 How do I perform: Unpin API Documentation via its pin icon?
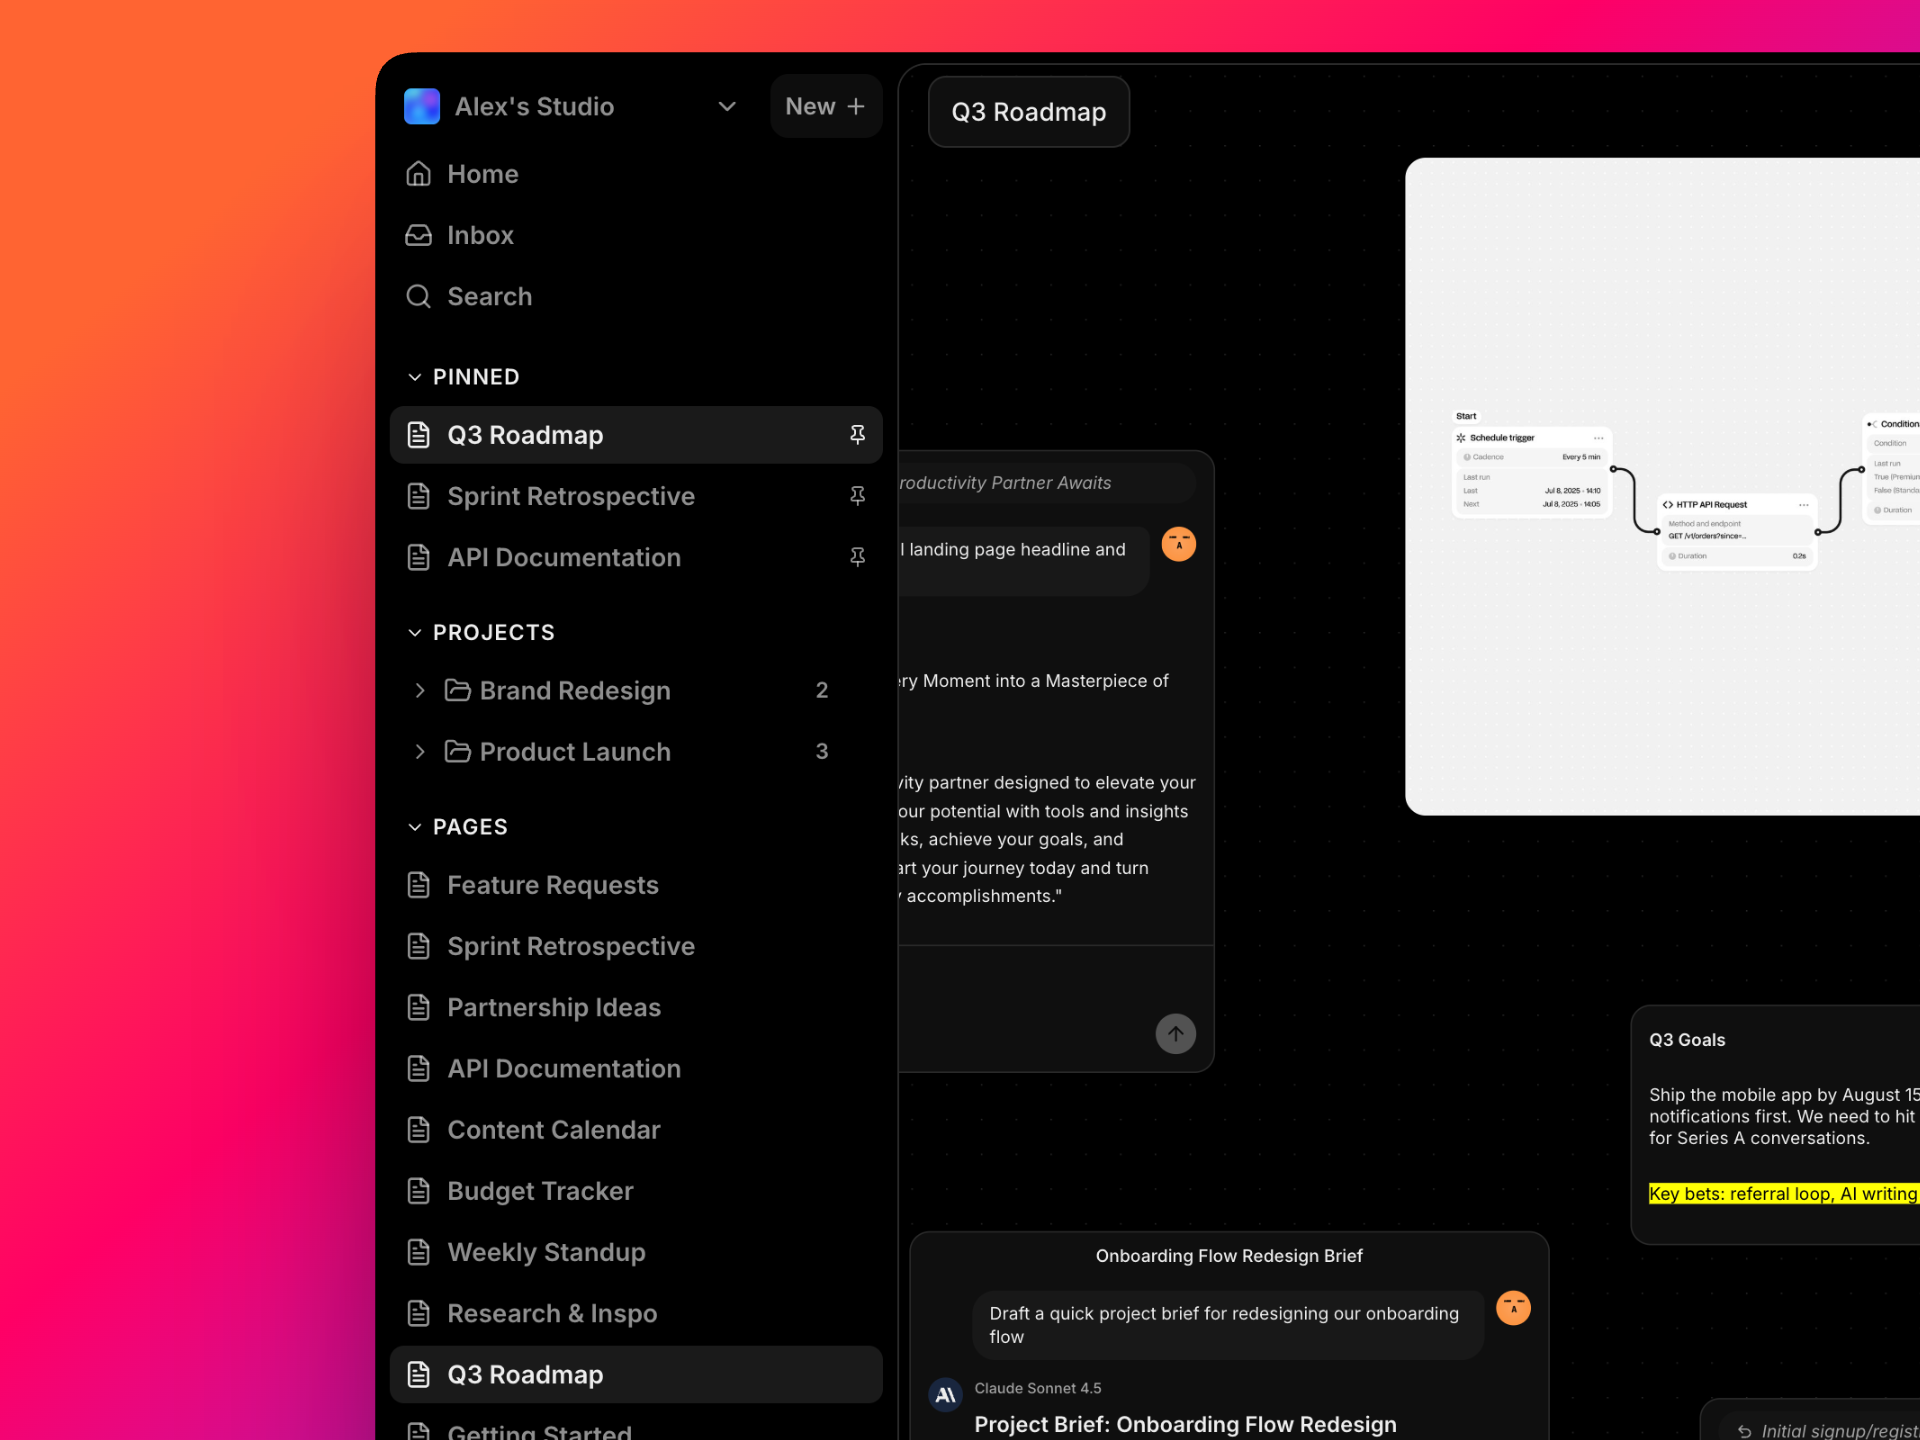pos(857,557)
